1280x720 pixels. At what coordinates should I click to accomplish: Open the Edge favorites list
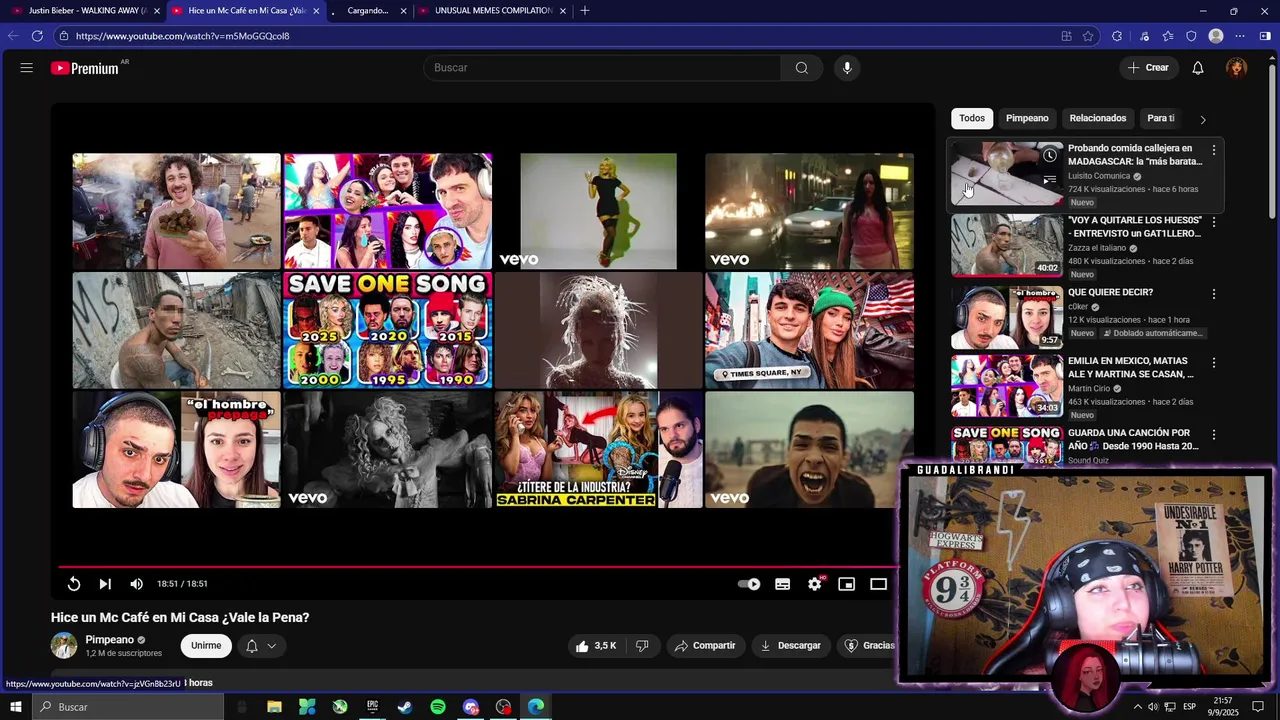[1168, 36]
